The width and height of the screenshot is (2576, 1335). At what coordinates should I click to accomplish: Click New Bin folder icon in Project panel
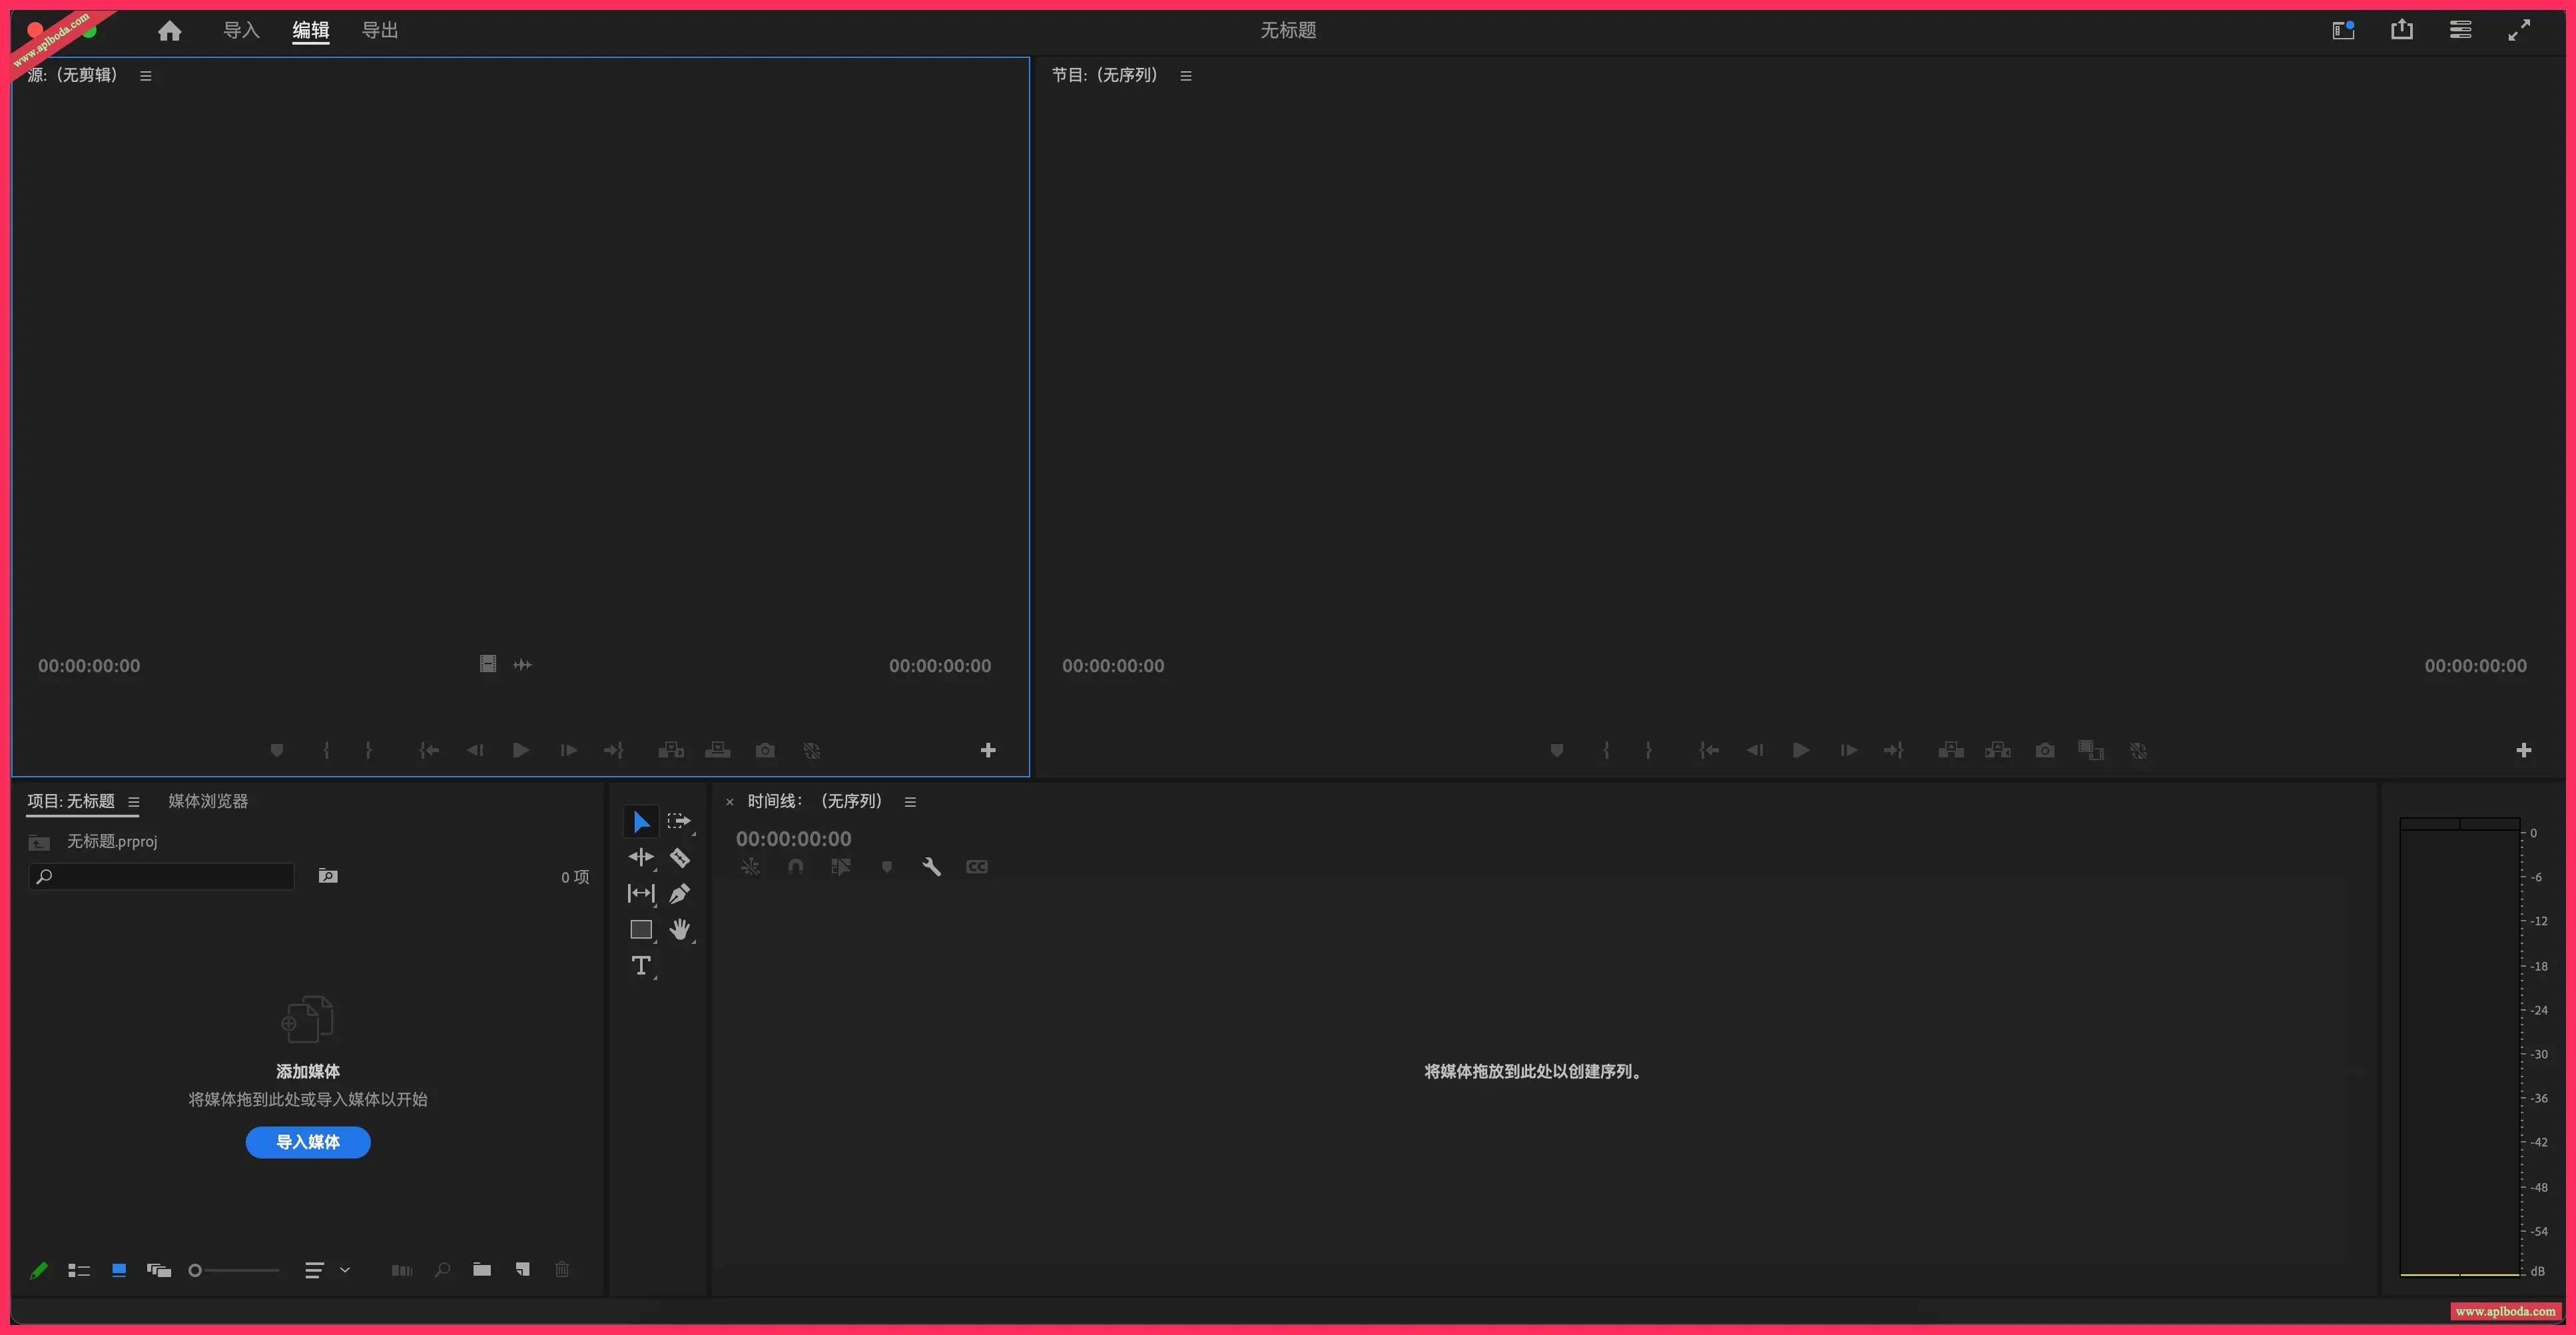pyautogui.click(x=482, y=1270)
